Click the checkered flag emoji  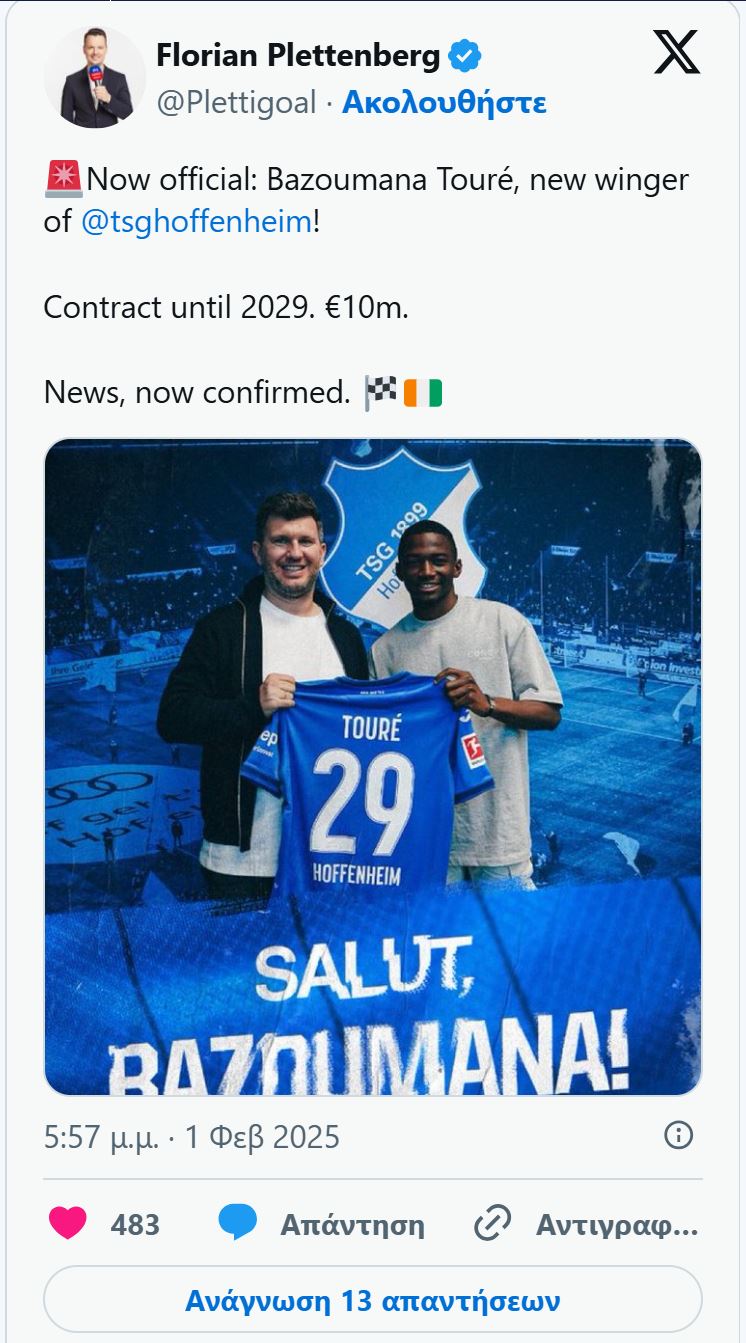click(x=381, y=392)
